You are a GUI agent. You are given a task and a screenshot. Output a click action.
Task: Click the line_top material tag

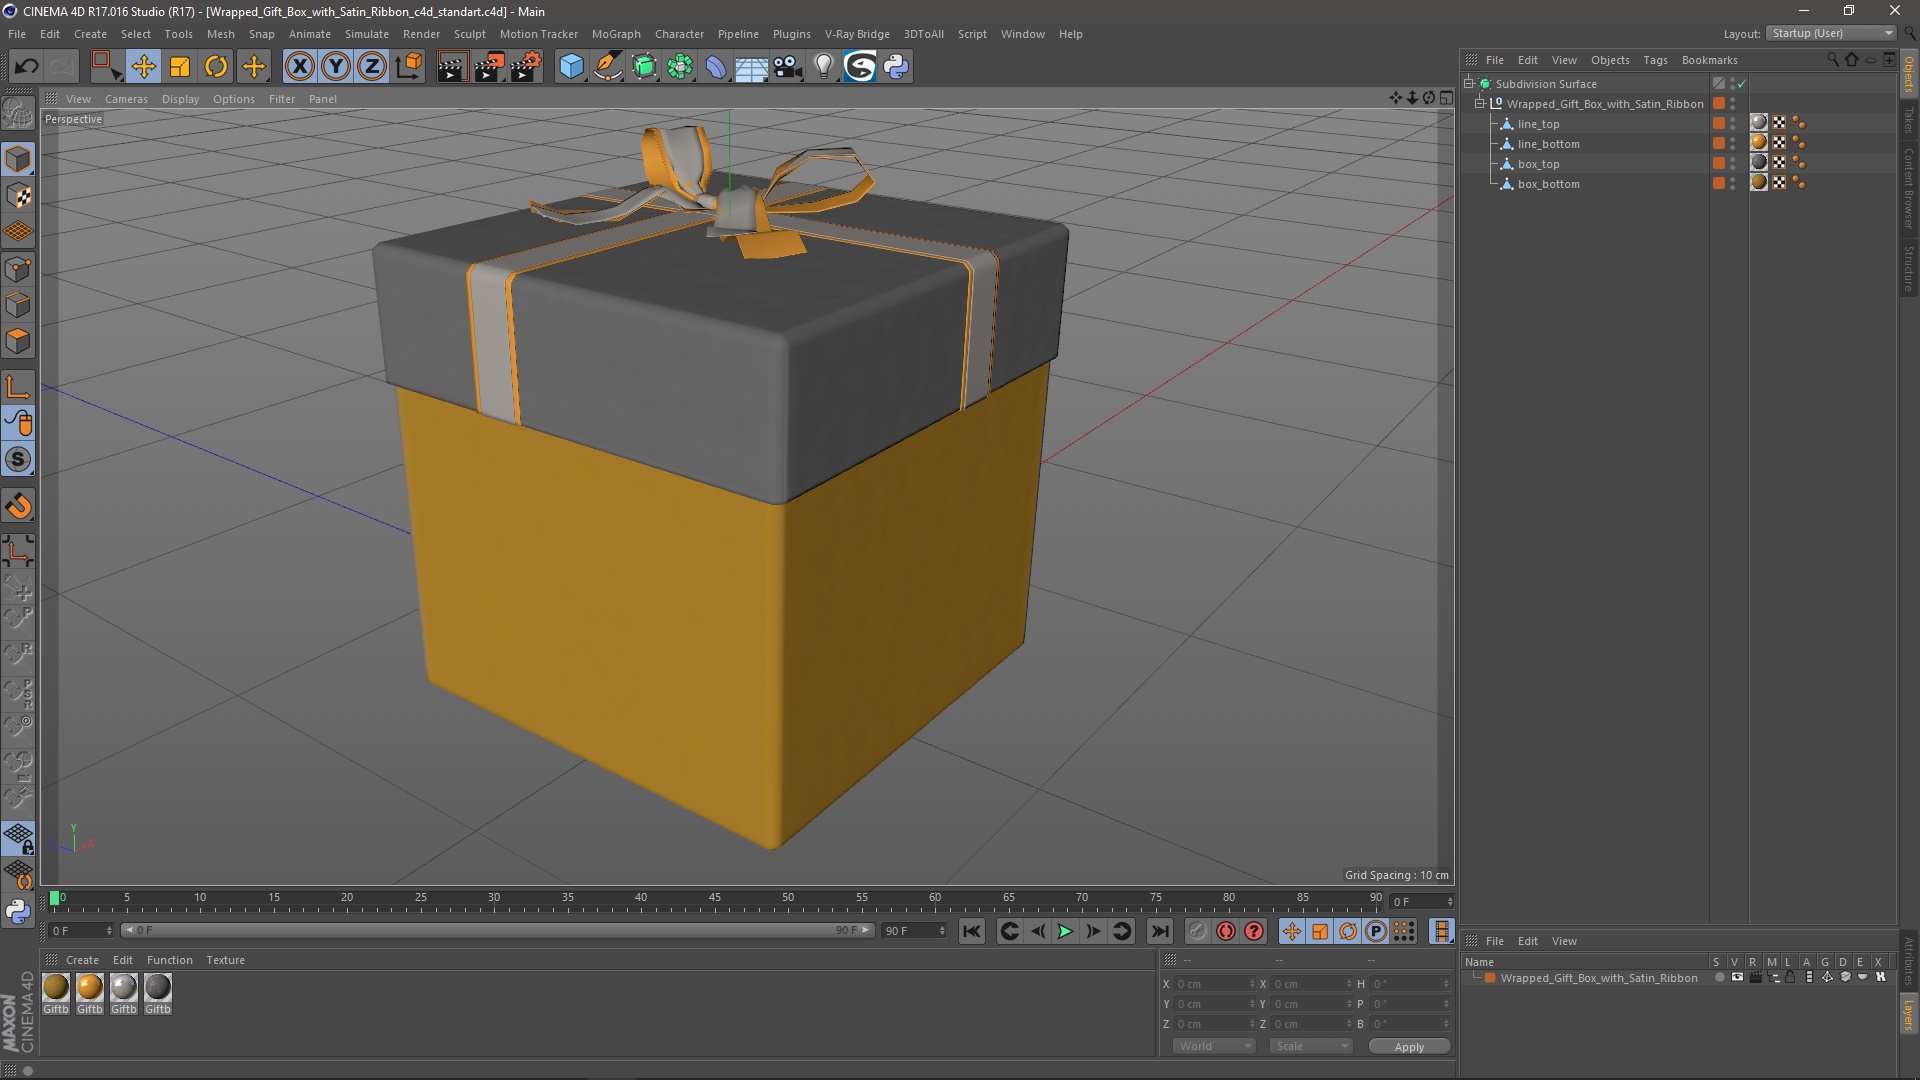(x=1759, y=123)
